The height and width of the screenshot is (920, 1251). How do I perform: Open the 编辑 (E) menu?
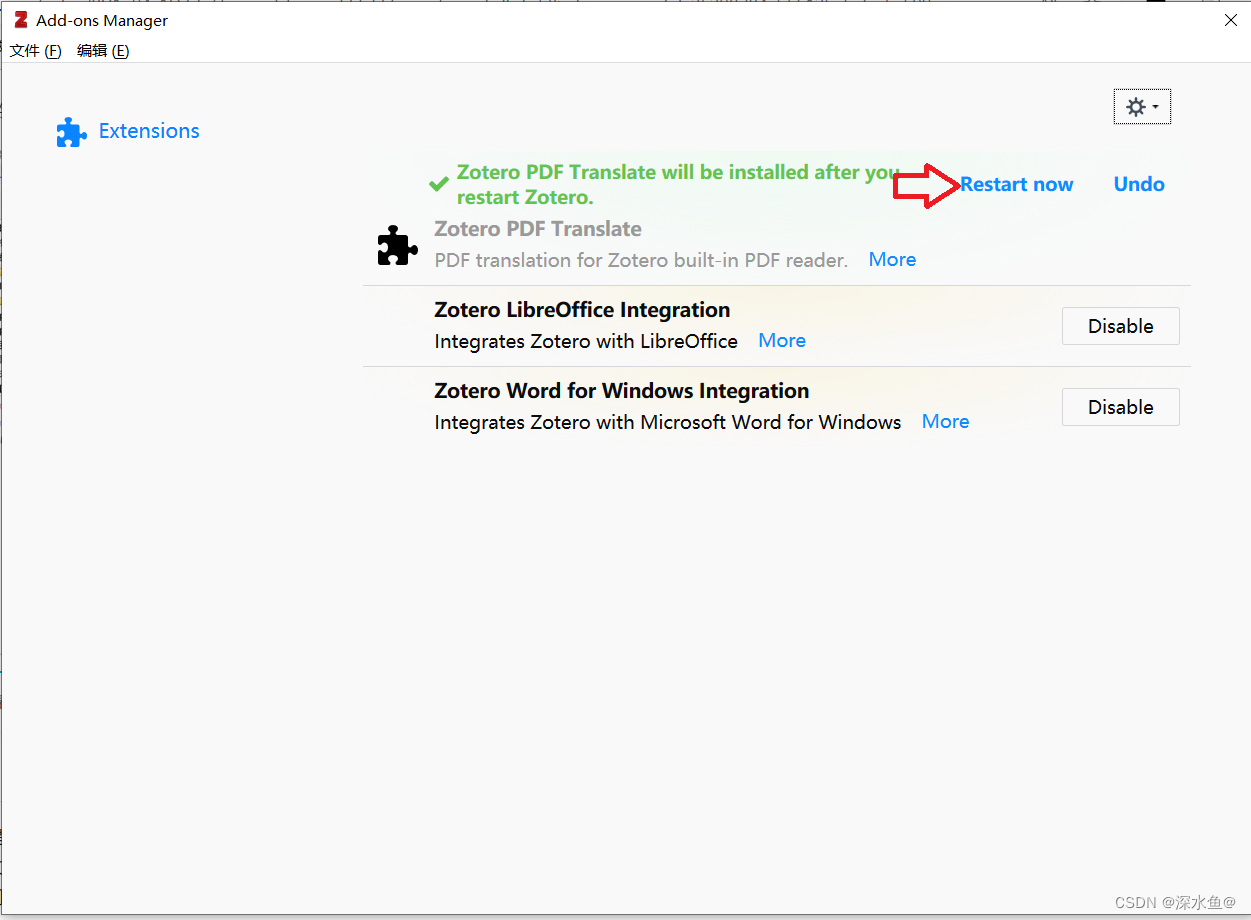pos(103,51)
